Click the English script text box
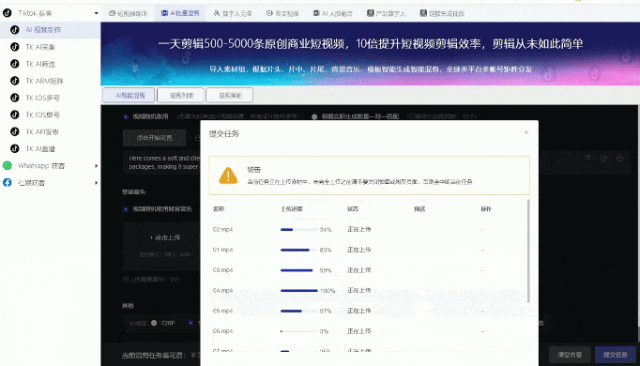 [162, 162]
